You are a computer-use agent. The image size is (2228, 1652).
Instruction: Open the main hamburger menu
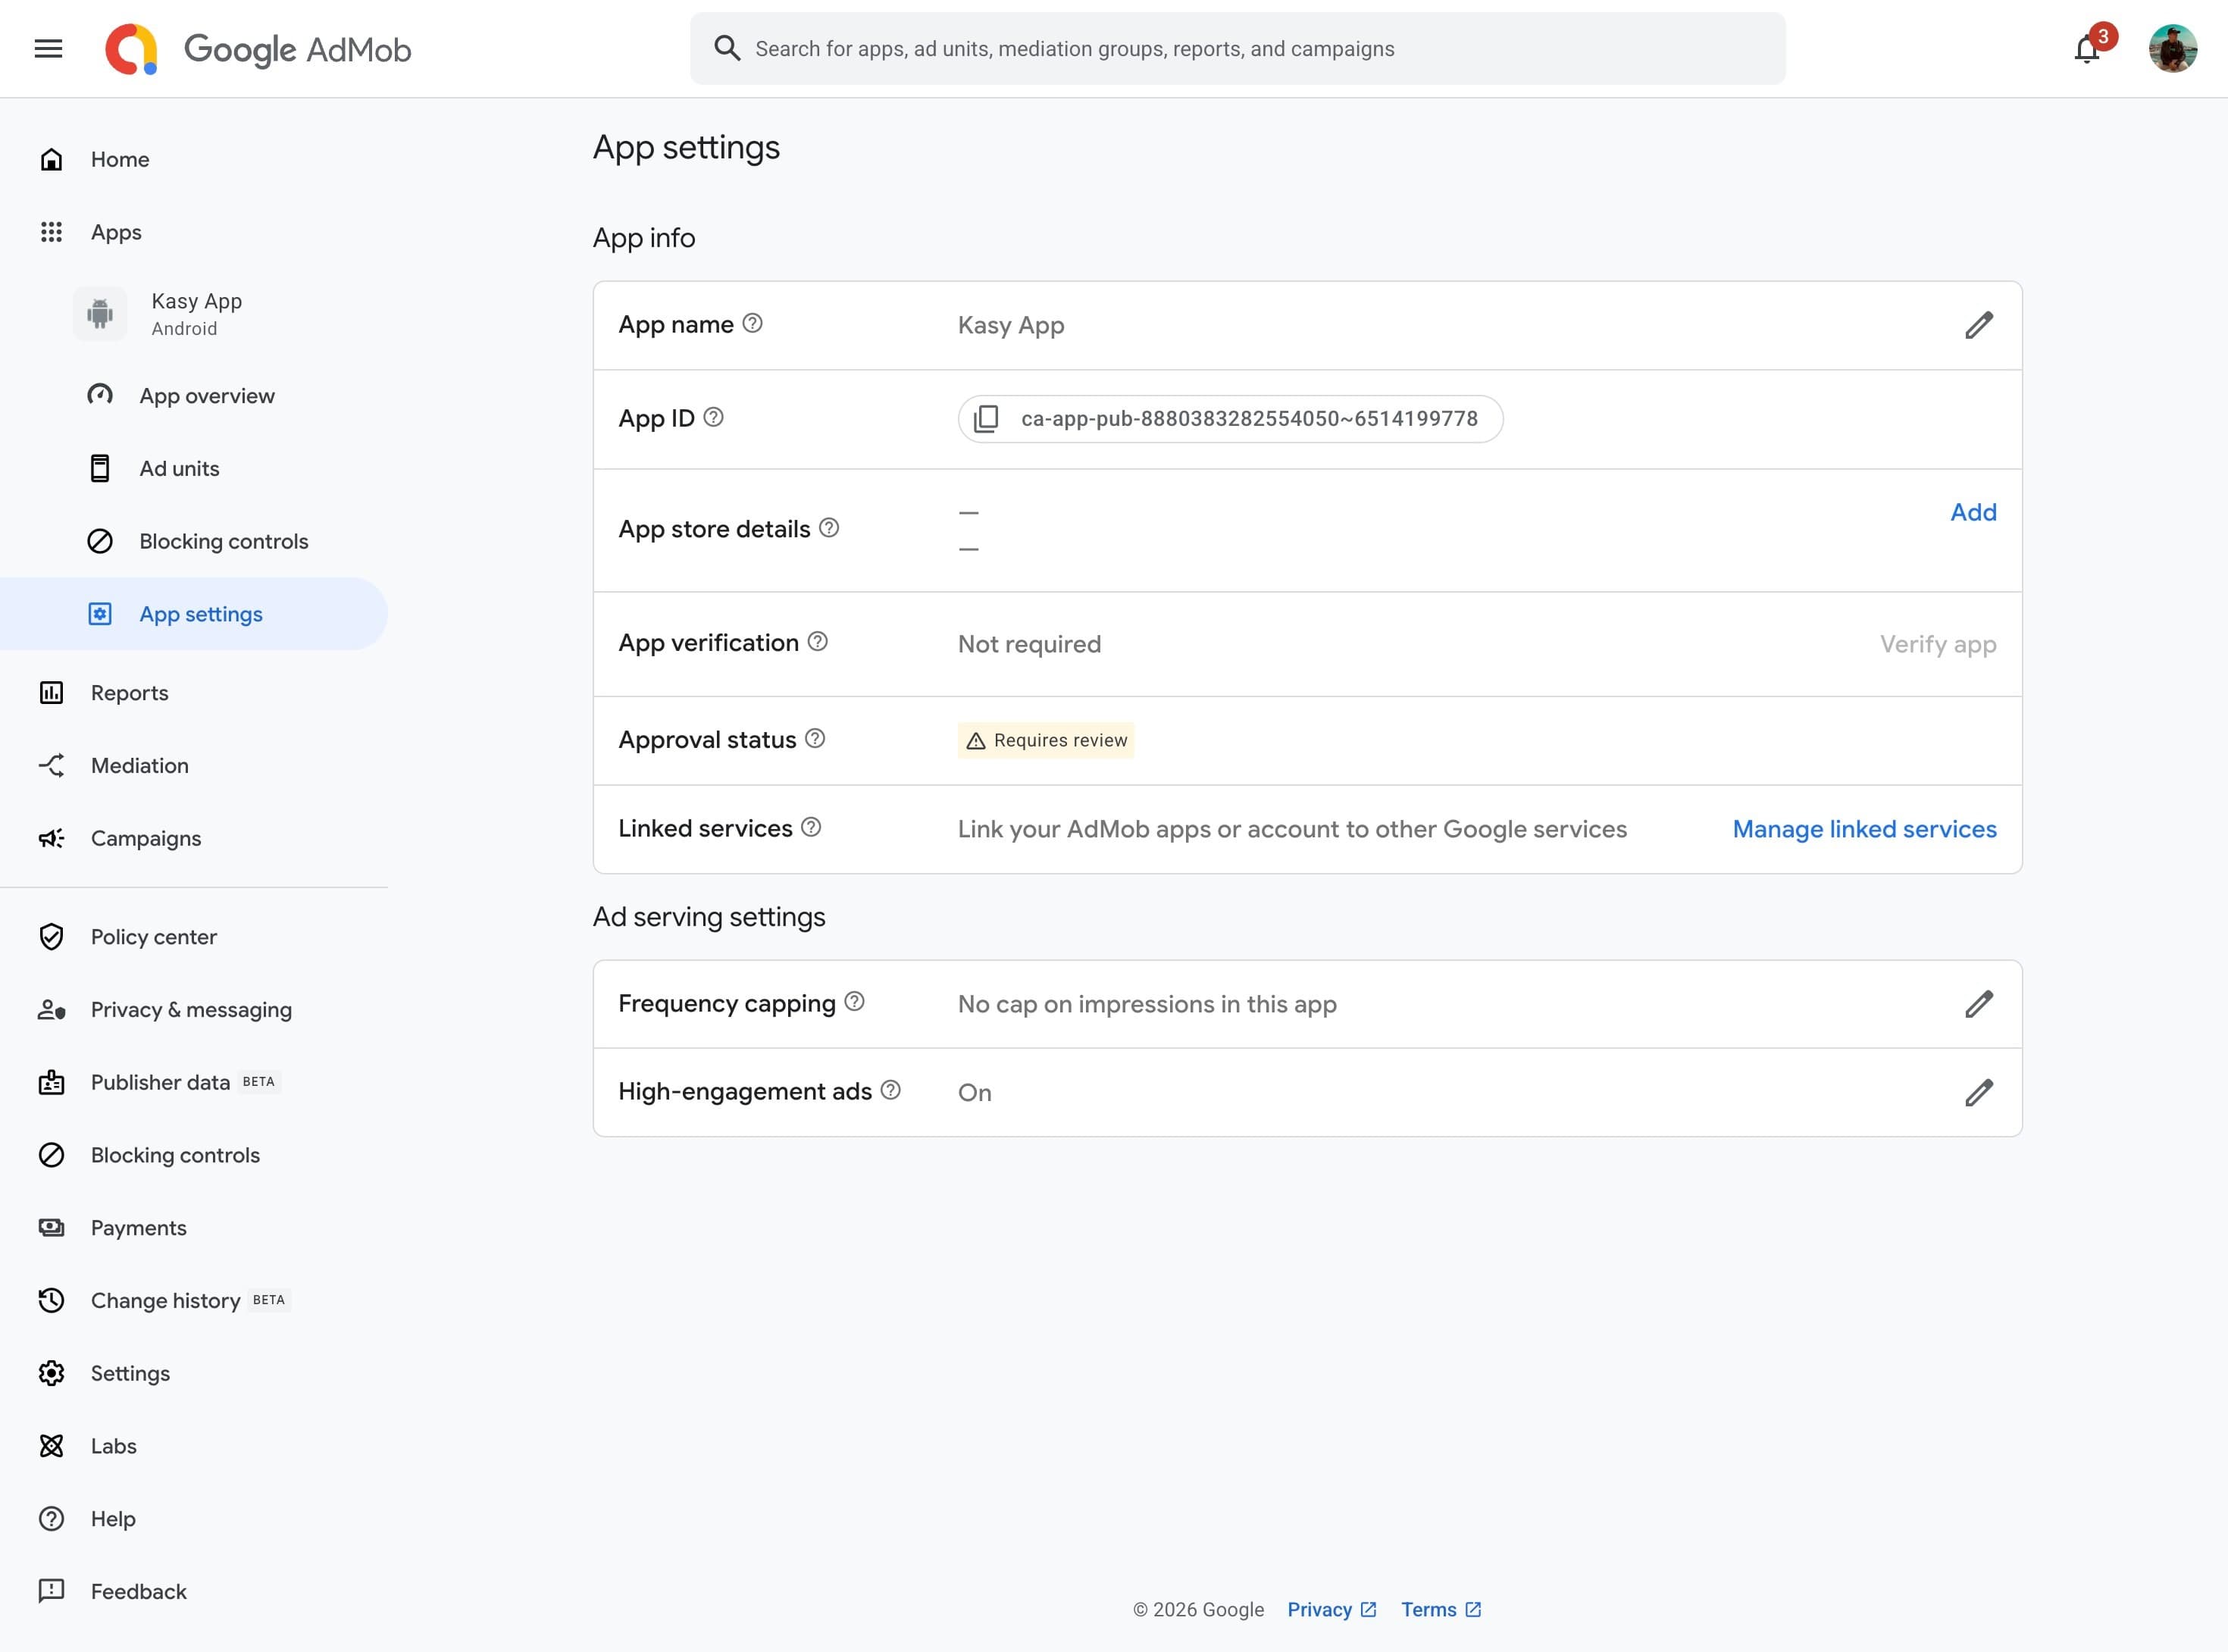pyautogui.click(x=48, y=49)
